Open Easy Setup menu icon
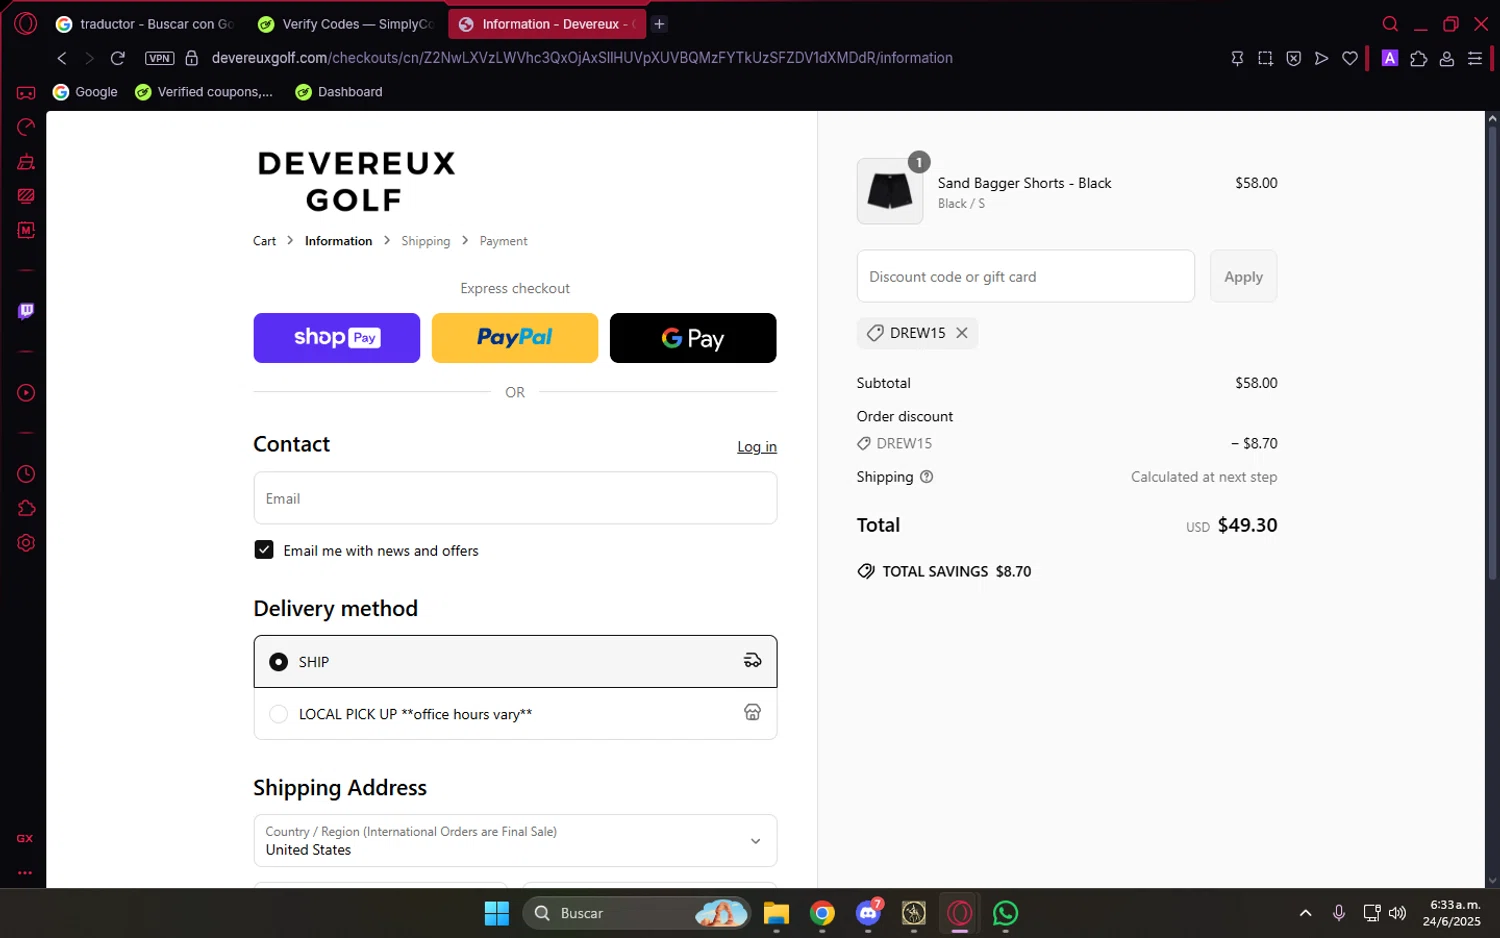This screenshot has width=1500, height=938. click(x=1475, y=58)
